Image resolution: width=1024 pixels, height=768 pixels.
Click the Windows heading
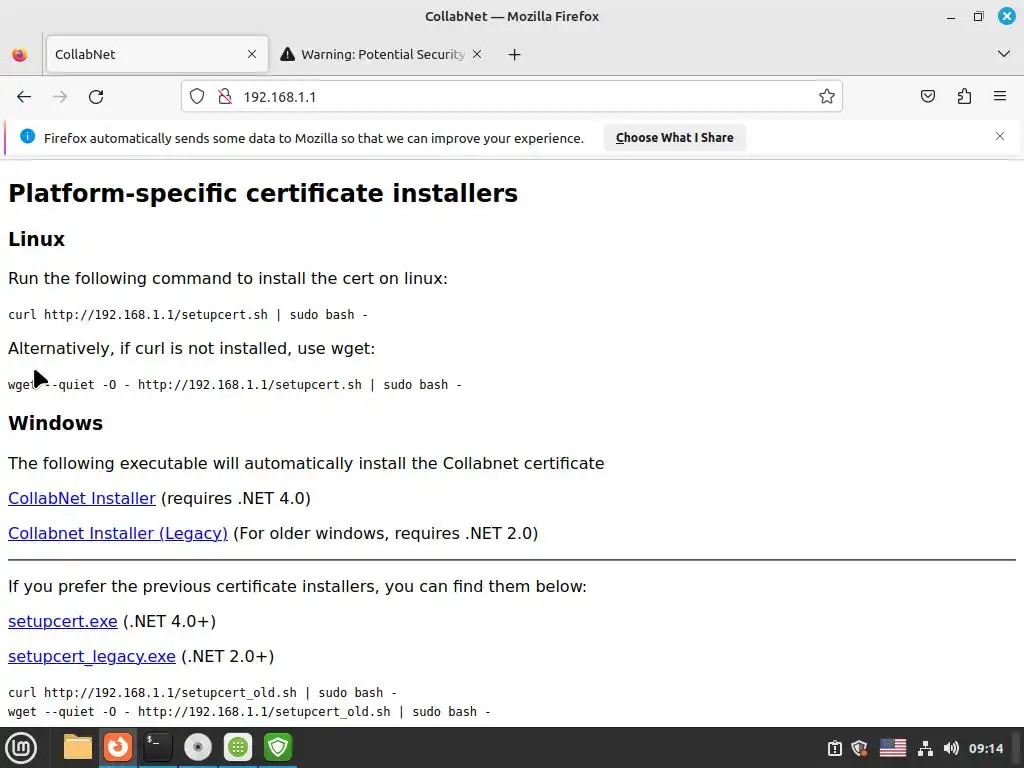click(56, 423)
